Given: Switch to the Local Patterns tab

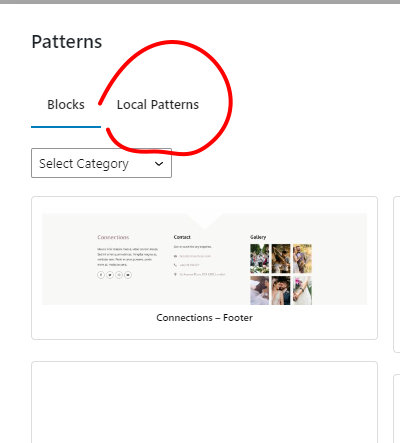Looking at the screenshot, I should pyautogui.click(x=158, y=105).
